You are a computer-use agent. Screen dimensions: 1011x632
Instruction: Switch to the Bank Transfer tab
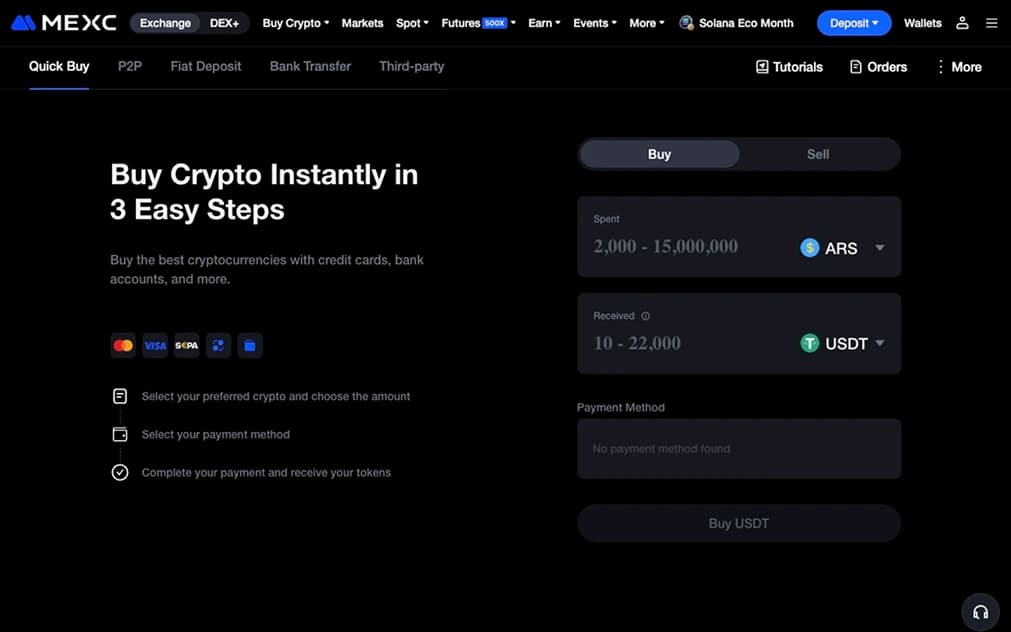[x=310, y=66]
